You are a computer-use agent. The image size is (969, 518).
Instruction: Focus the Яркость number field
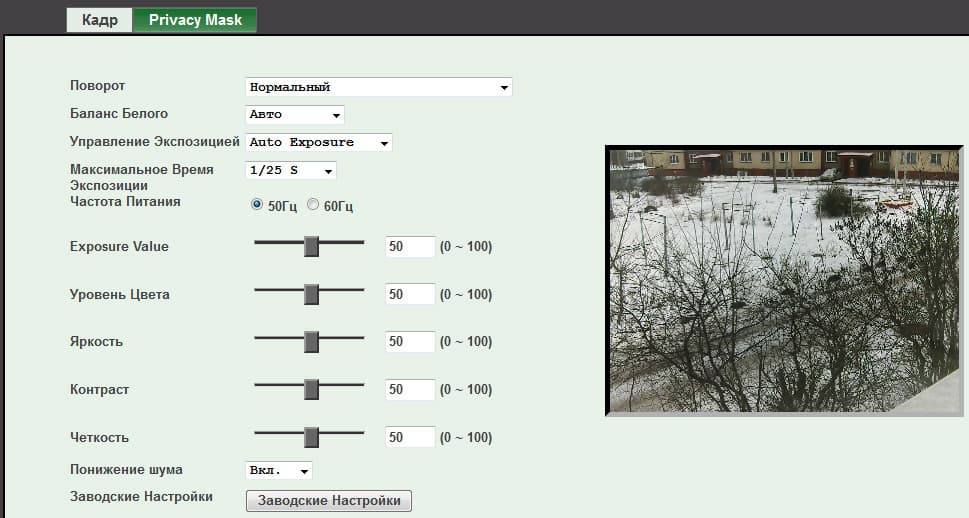click(x=410, y=342)
